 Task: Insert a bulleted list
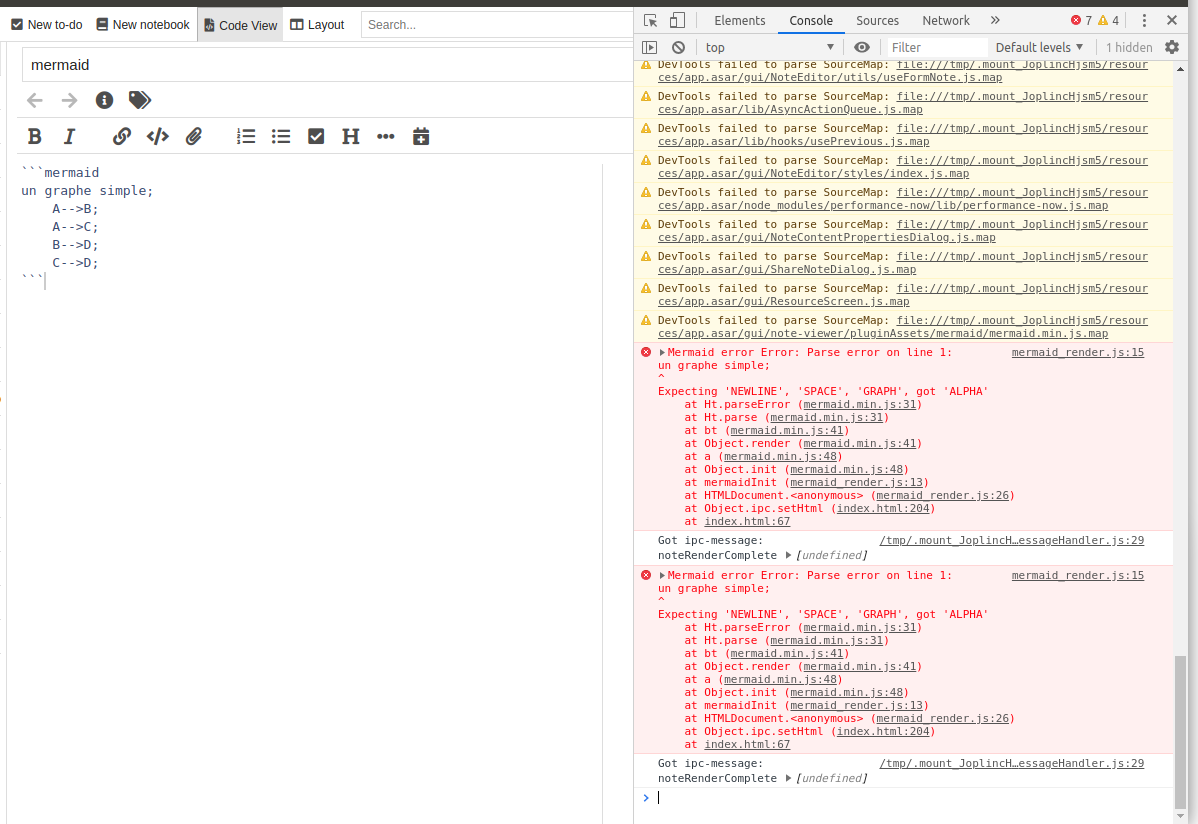tap(281, 137)
